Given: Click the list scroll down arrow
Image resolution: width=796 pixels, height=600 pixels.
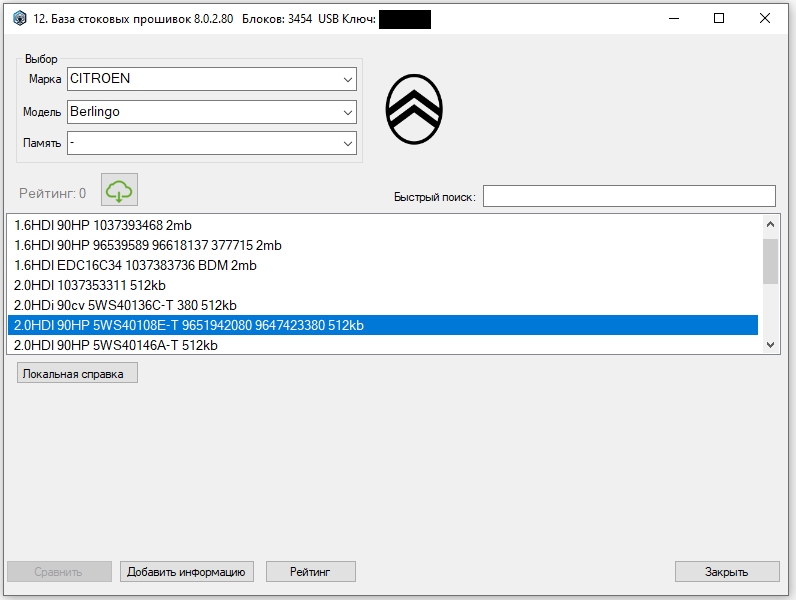Looking at the screenshot, I should point(770,345).
